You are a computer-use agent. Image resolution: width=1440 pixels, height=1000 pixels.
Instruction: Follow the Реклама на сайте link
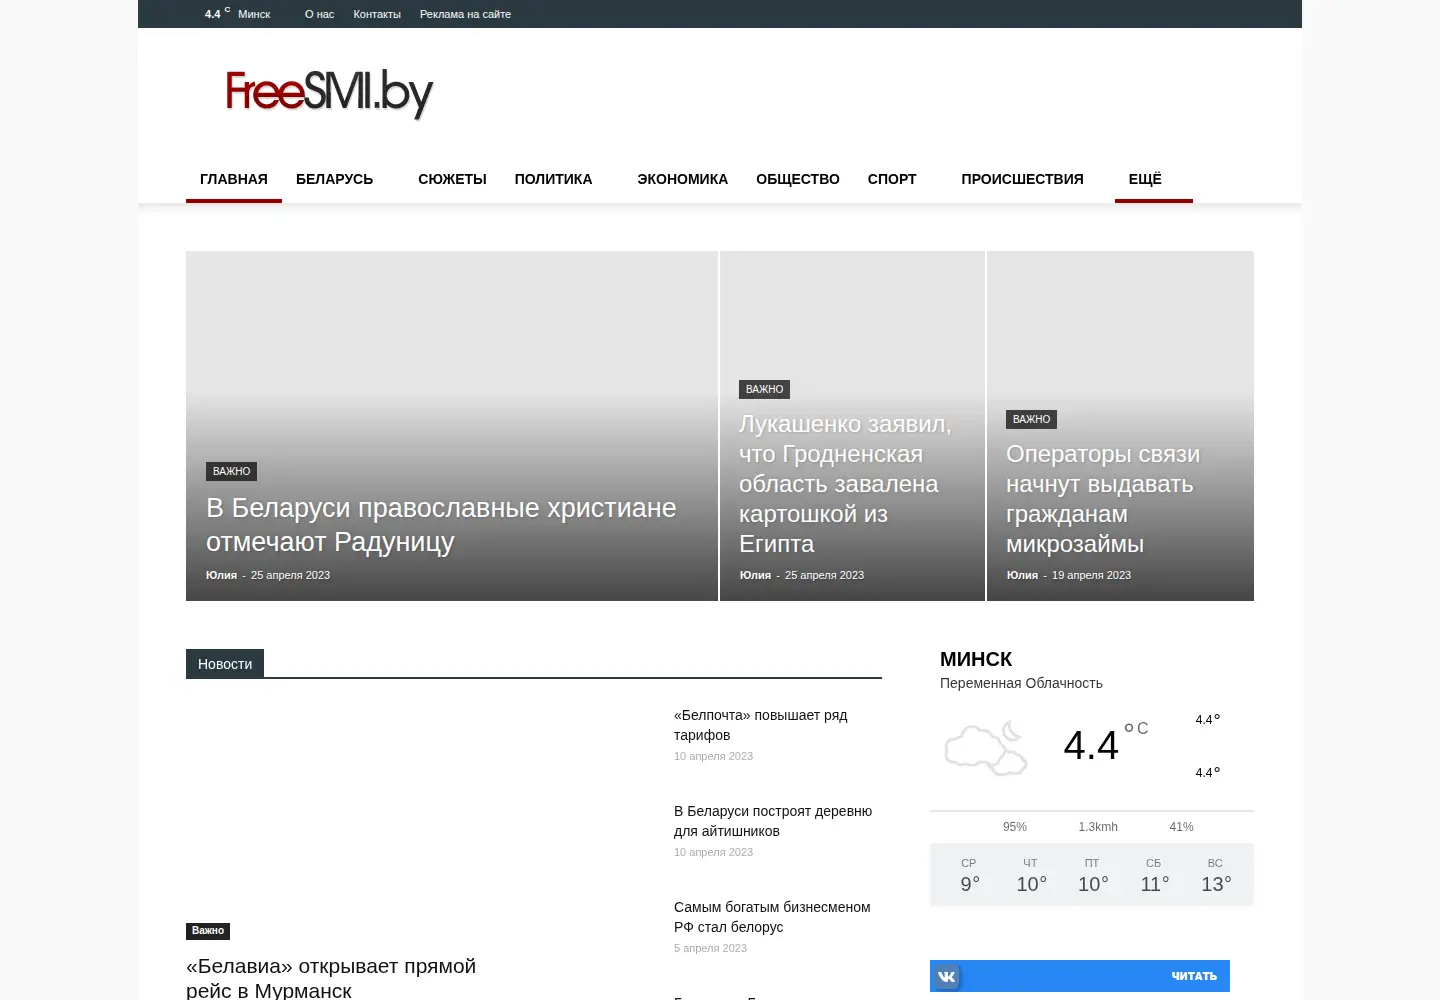(465, 14)
